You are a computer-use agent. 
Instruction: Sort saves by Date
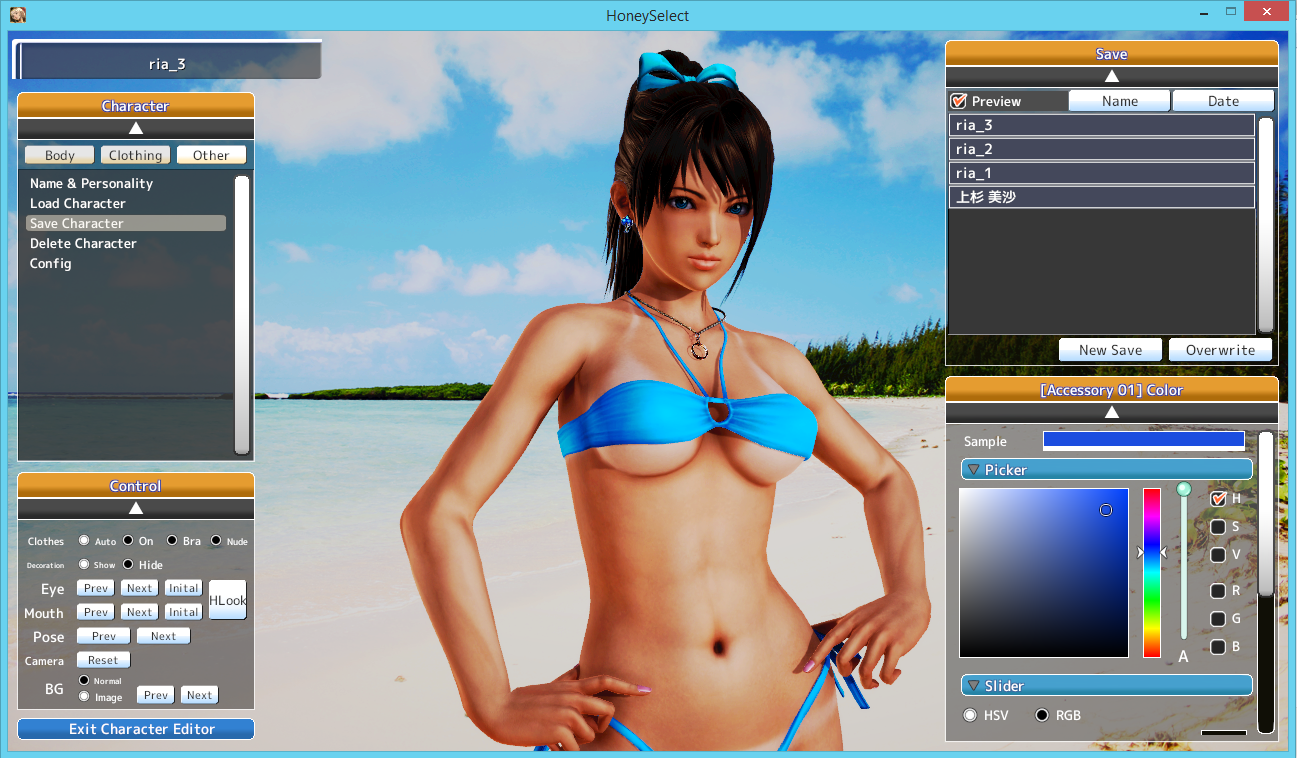[1223, 101]
